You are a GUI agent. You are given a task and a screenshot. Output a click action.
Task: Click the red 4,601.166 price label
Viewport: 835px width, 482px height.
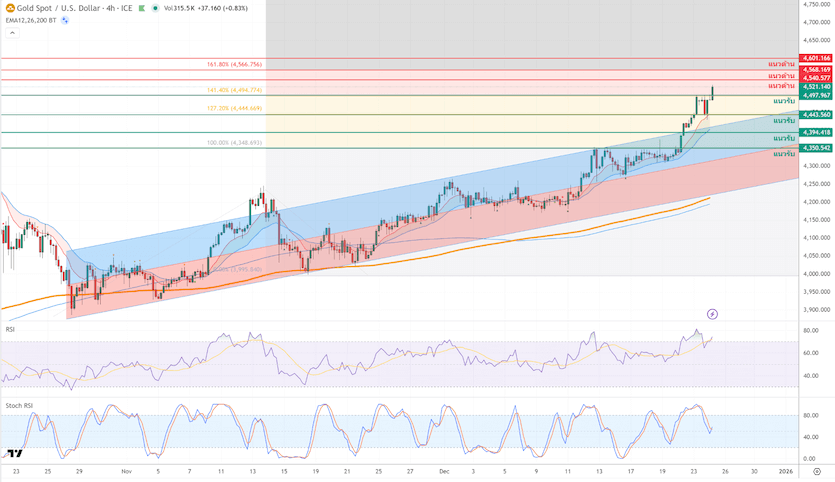816,58
